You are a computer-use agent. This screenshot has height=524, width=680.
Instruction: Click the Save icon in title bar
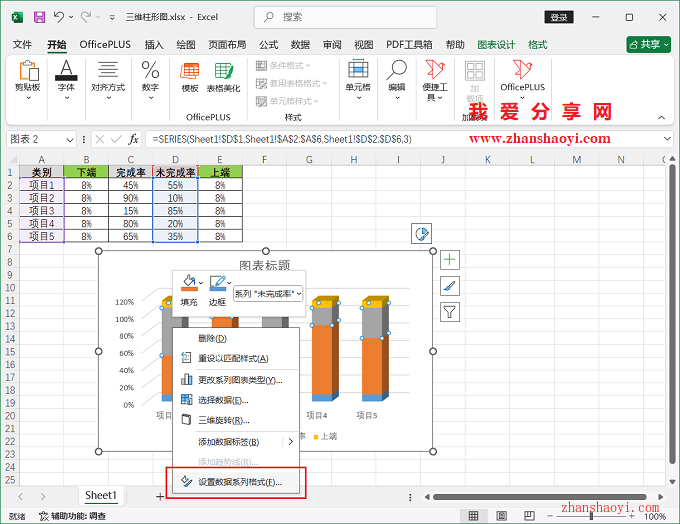(x=39, y=17)
